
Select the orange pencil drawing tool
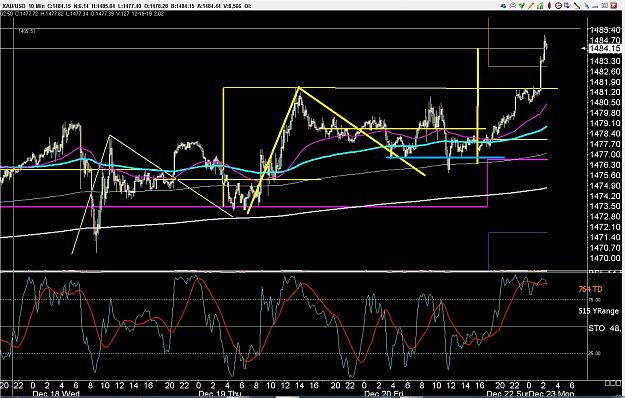[531, 6]
